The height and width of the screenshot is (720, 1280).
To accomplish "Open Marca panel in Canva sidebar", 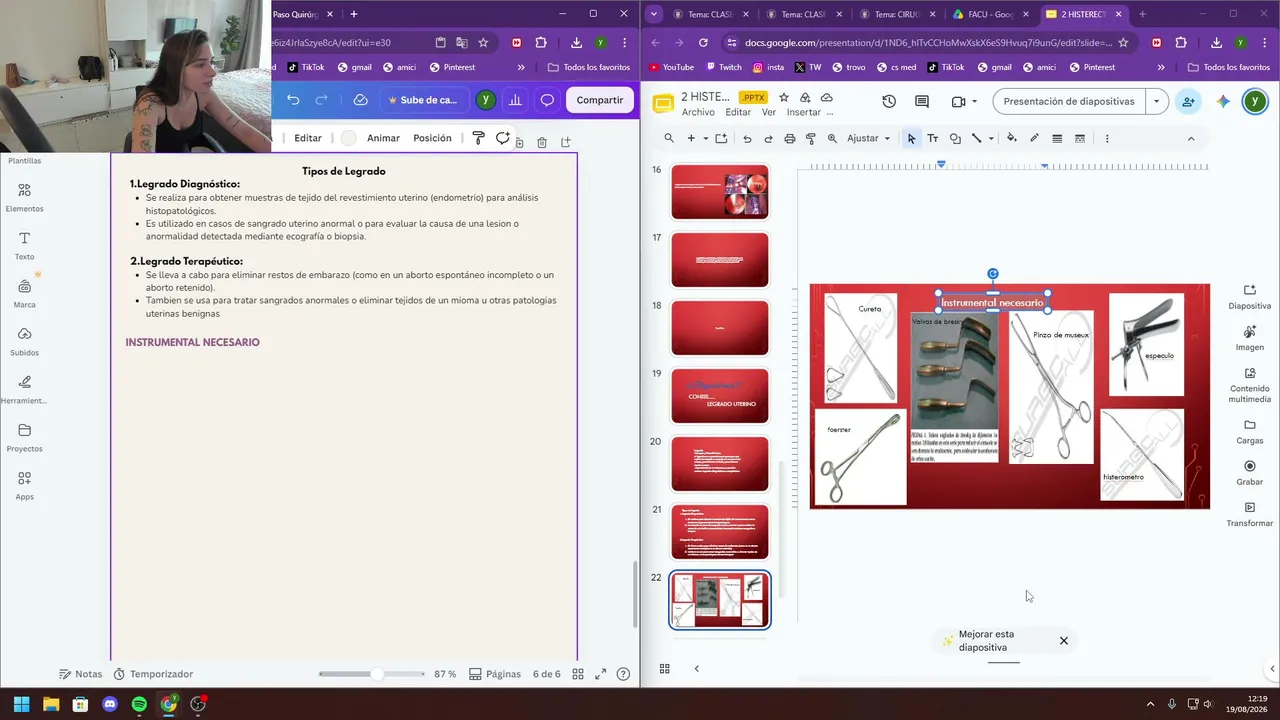I will [24, 293].
